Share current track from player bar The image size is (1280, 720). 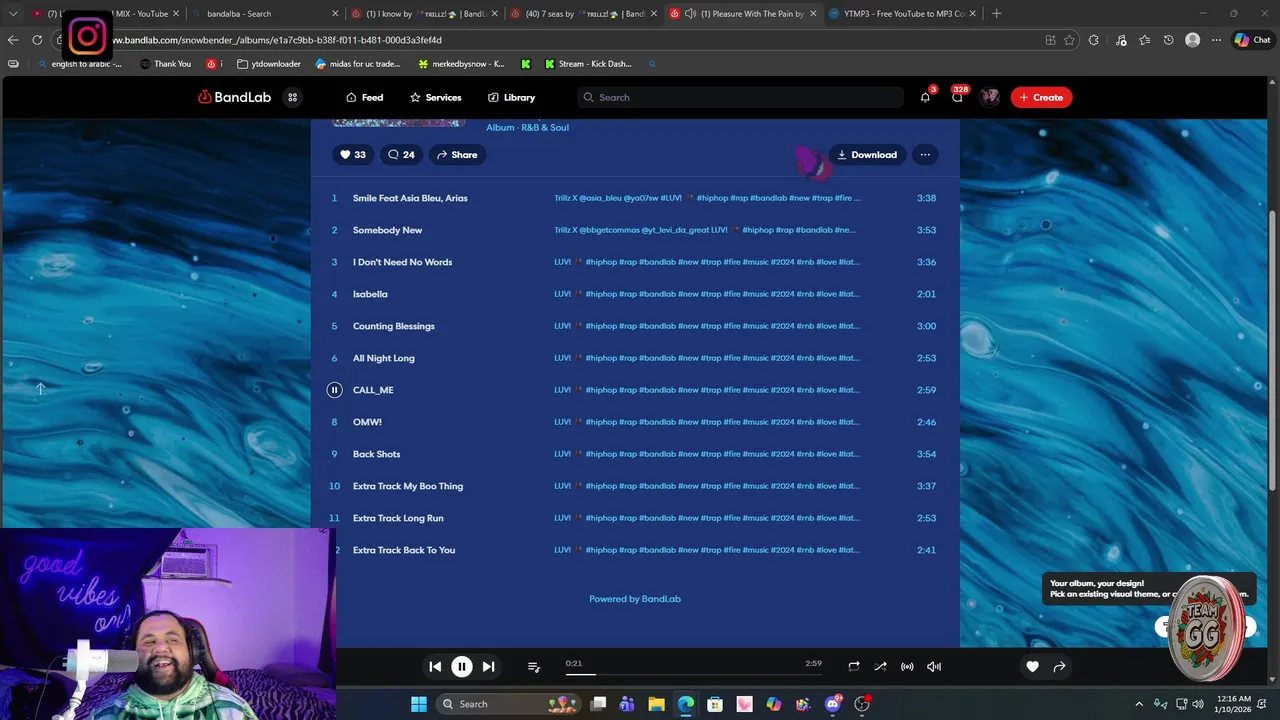[1060, 666]
